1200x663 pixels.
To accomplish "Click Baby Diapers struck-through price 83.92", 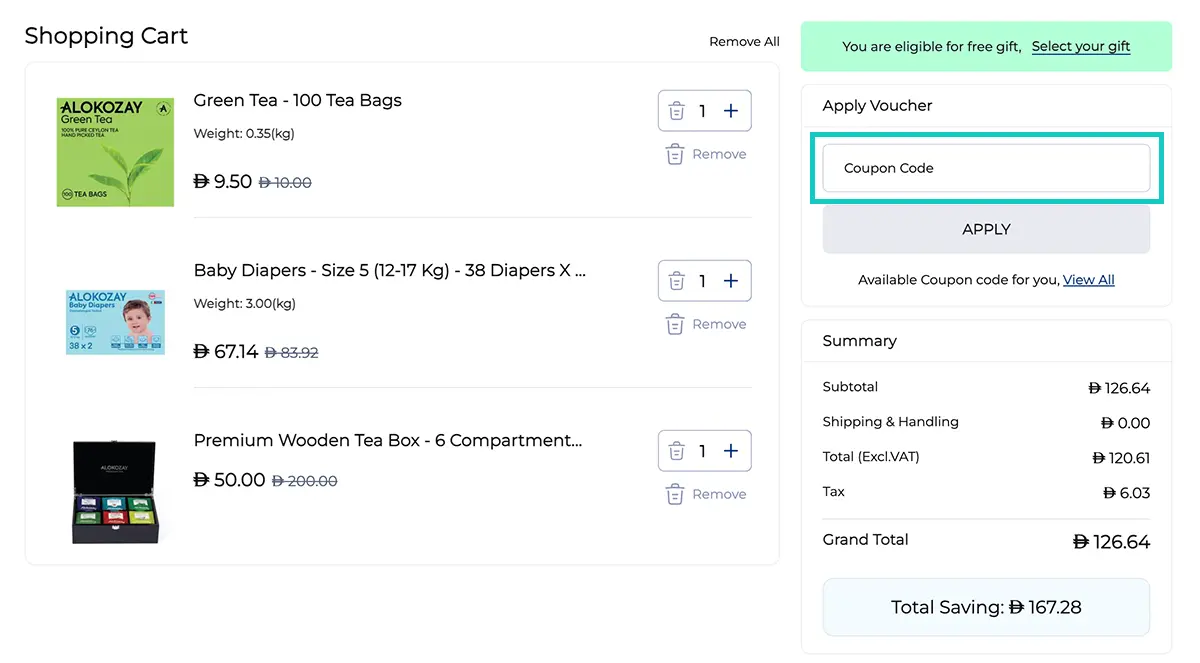I will tap(292, 353).
